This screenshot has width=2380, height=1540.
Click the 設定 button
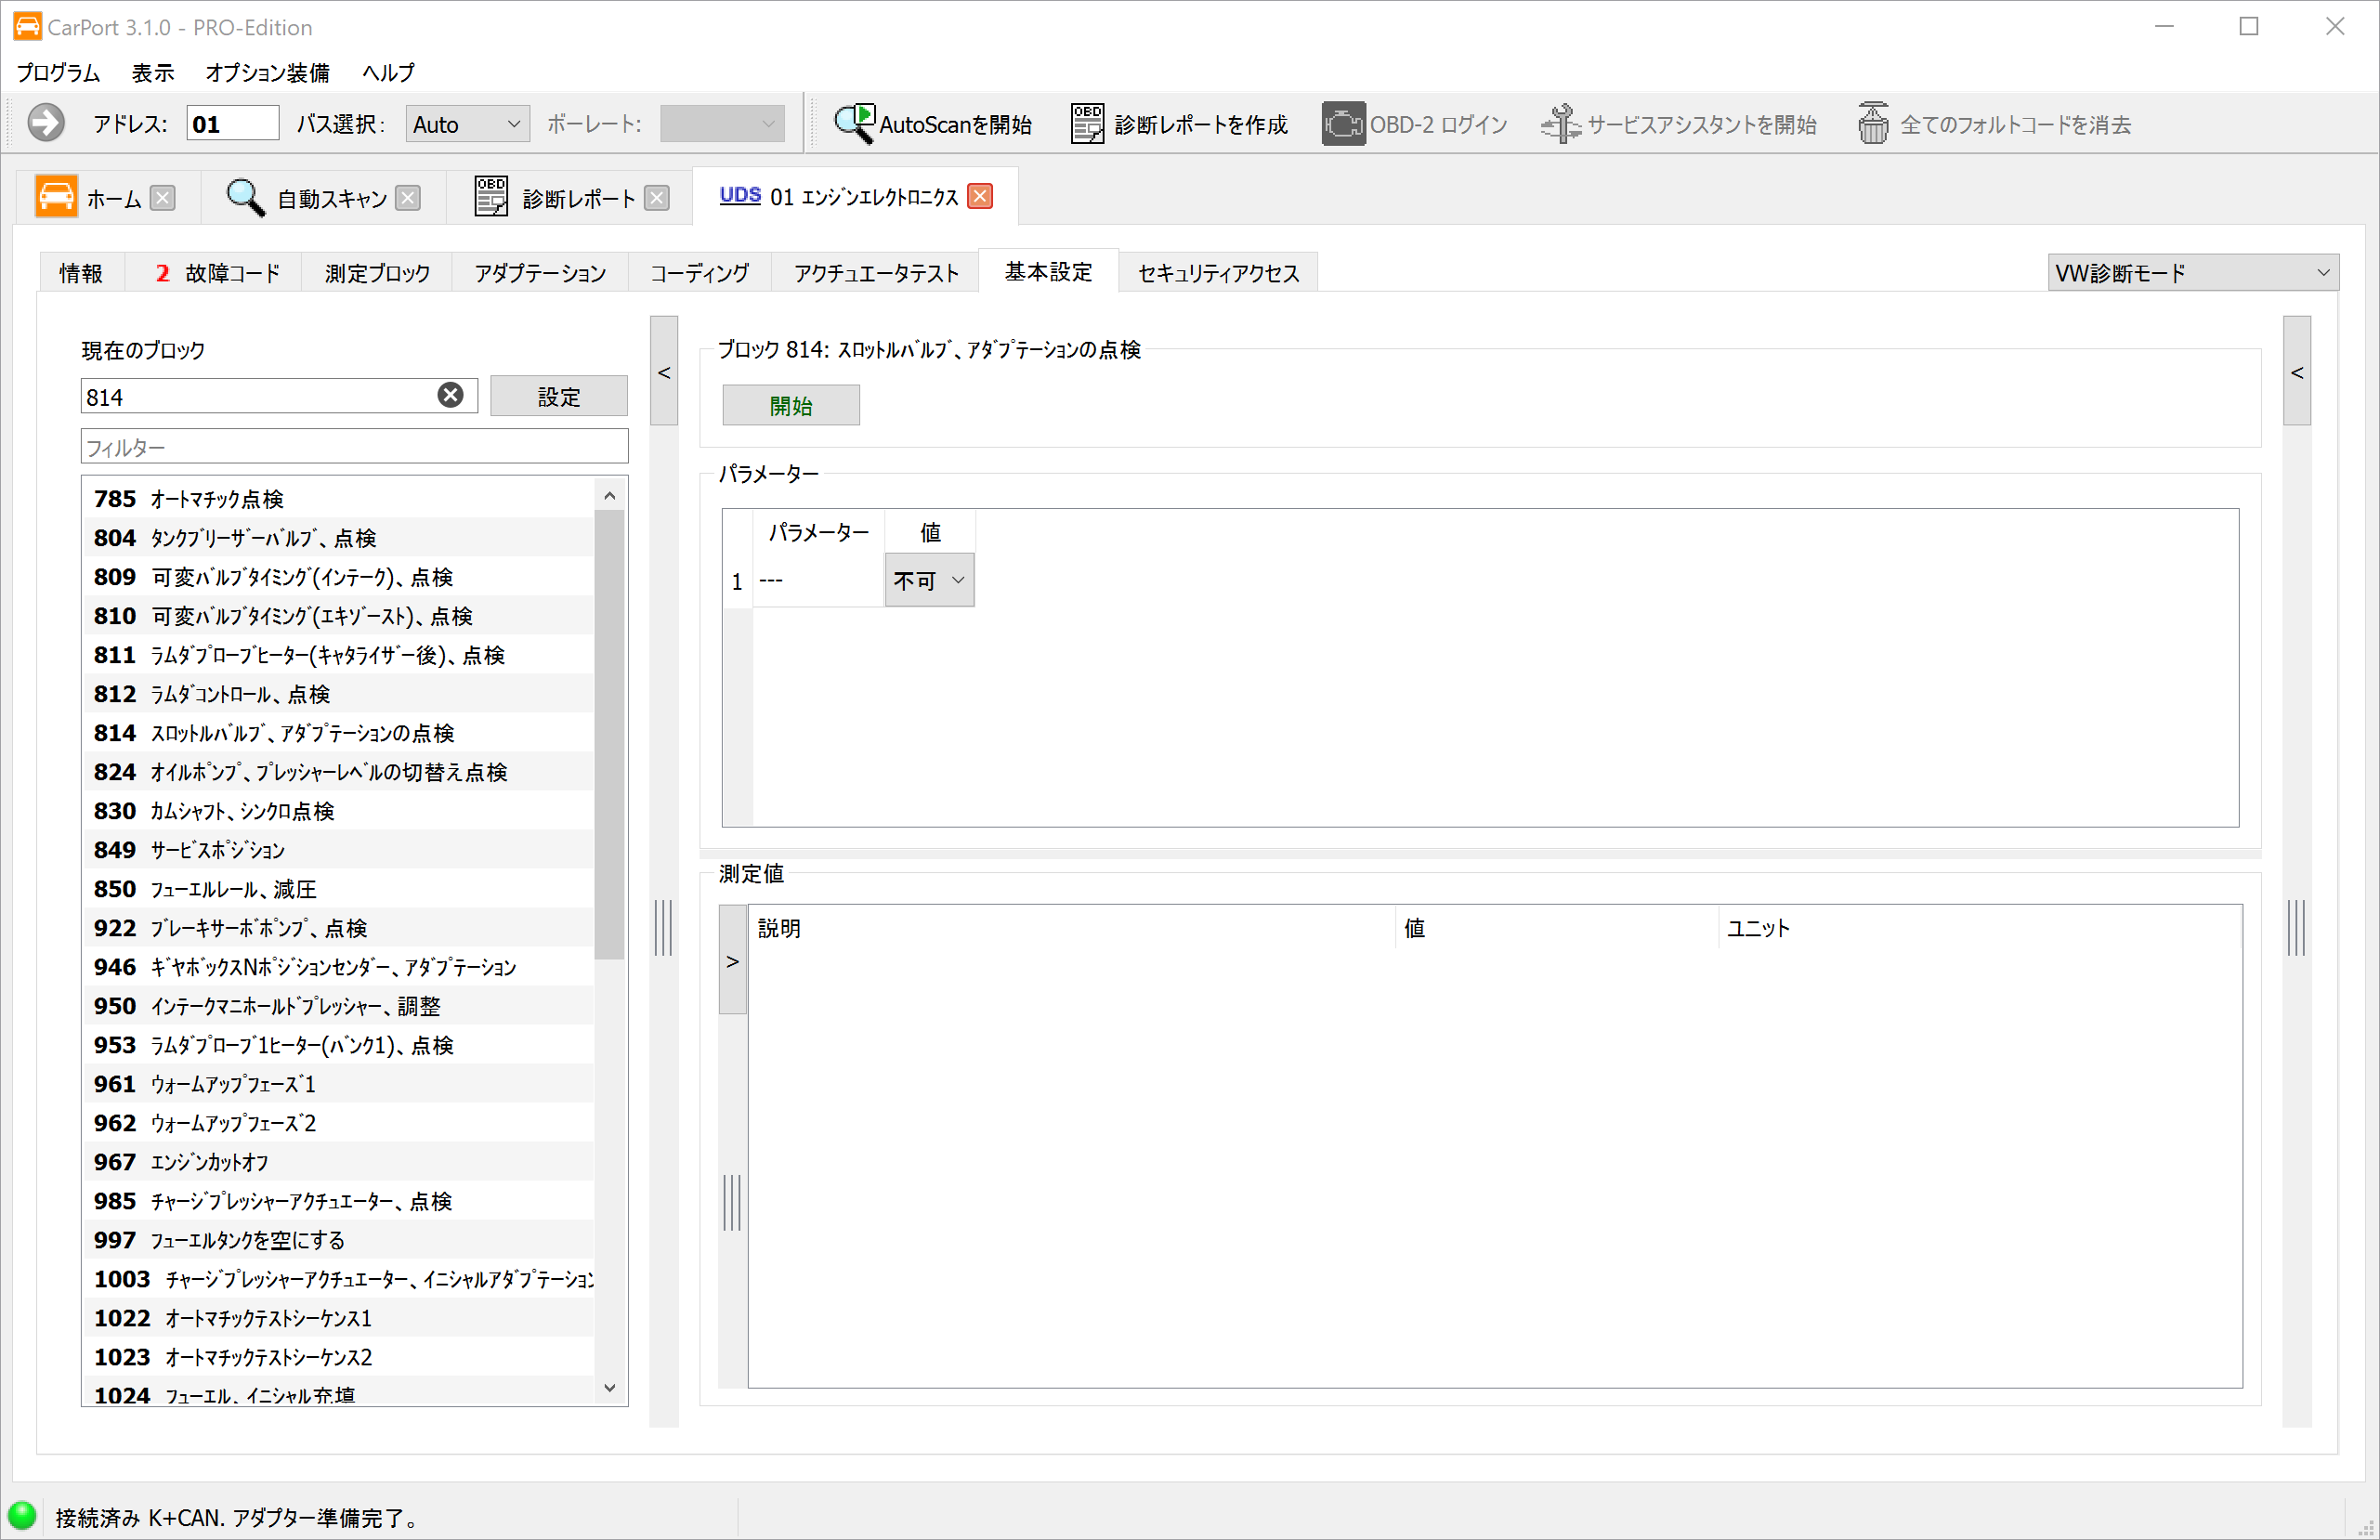[558, 396]
